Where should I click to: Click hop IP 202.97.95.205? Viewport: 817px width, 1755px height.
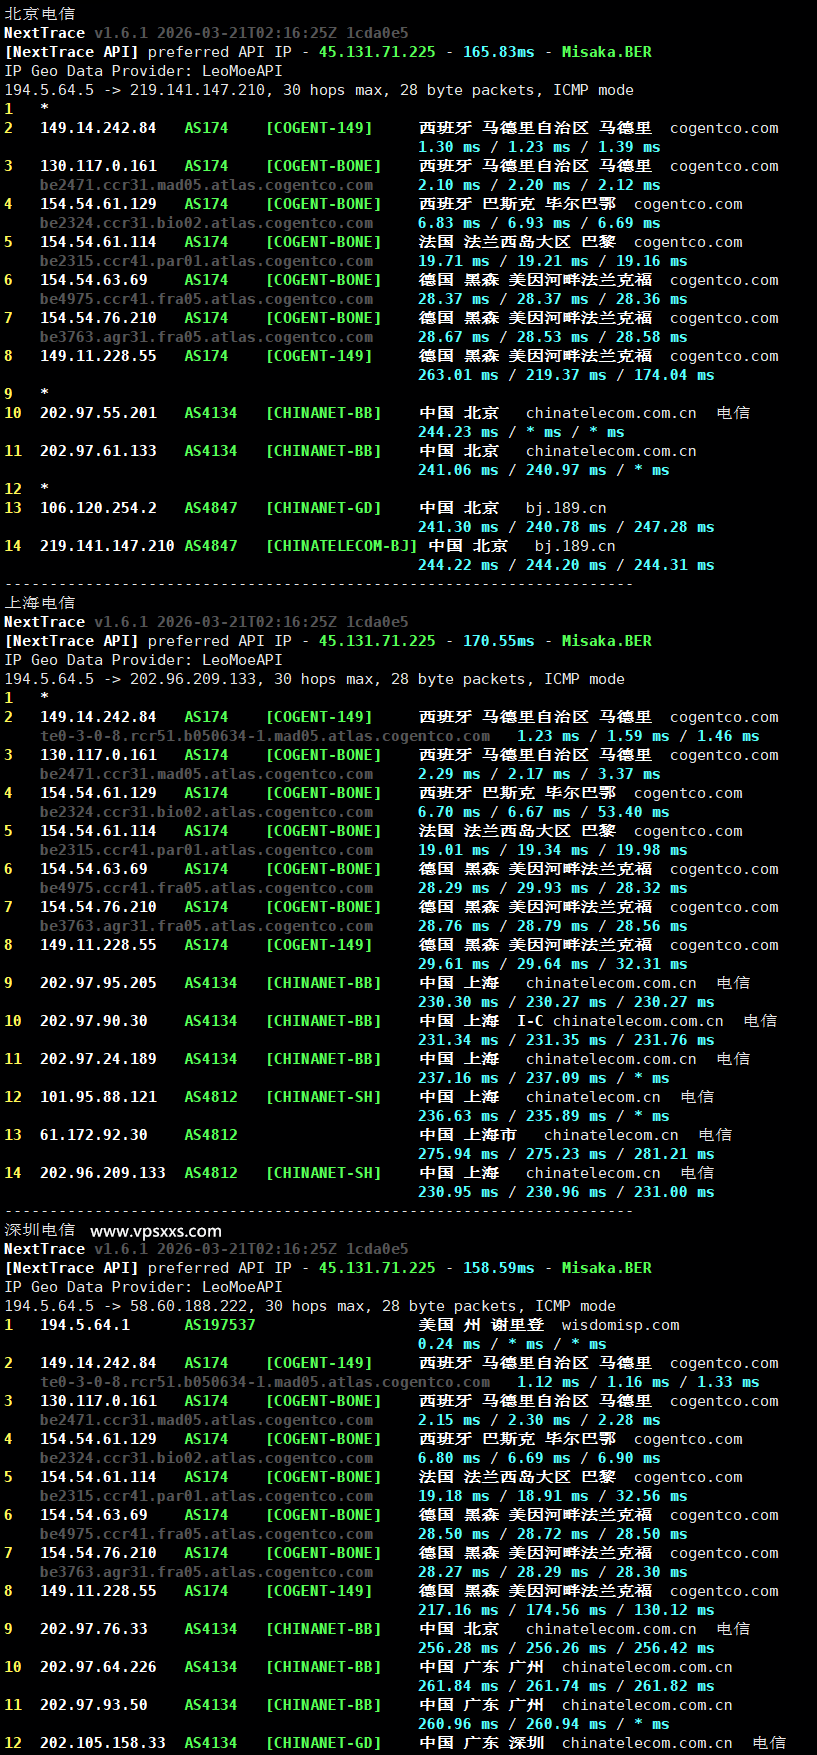tap(98, 983)
